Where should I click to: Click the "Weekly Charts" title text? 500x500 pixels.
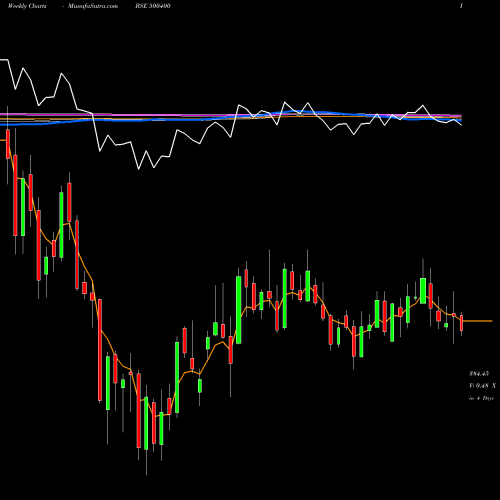coord(27,6)
